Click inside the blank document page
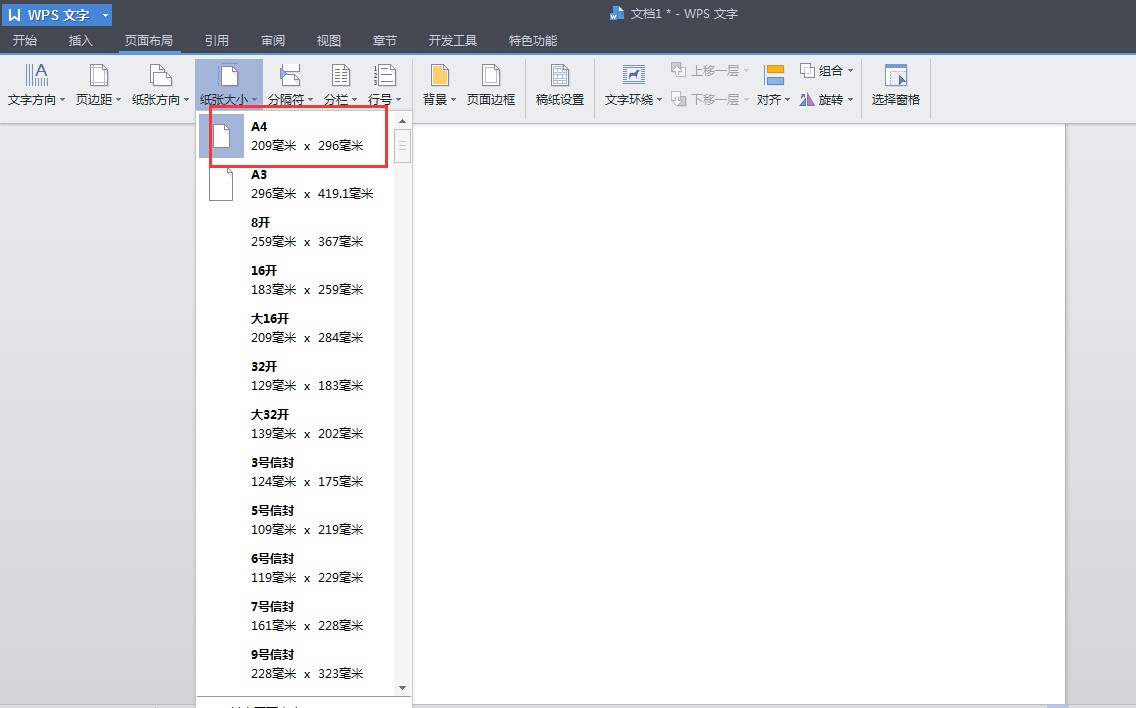The image size is (1136, 708). (739, 413)
